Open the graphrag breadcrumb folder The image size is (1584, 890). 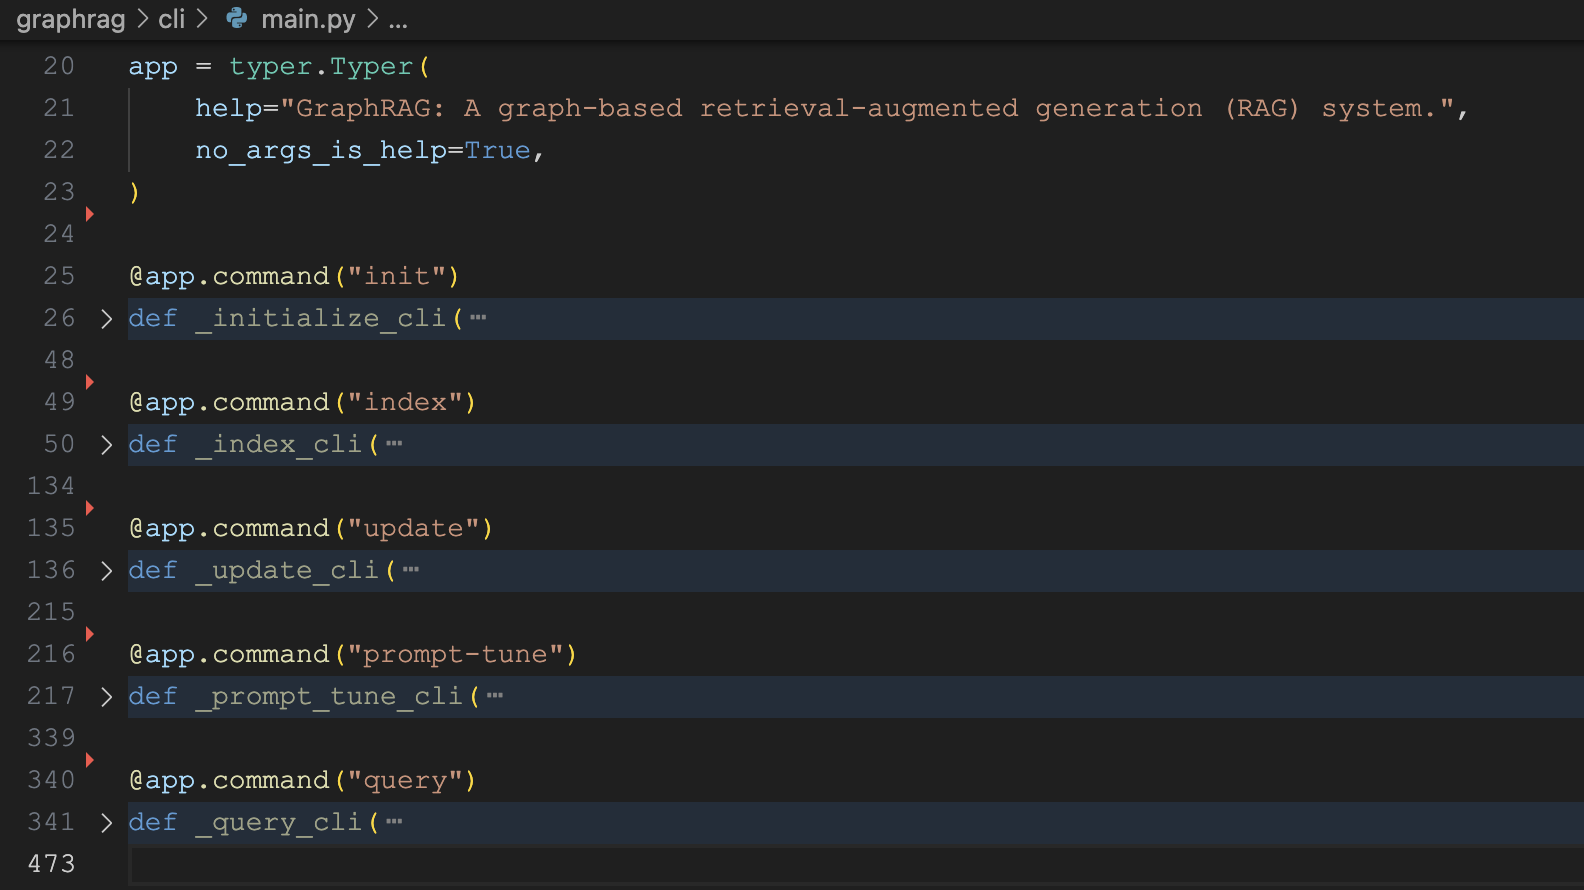pos(71,19)
